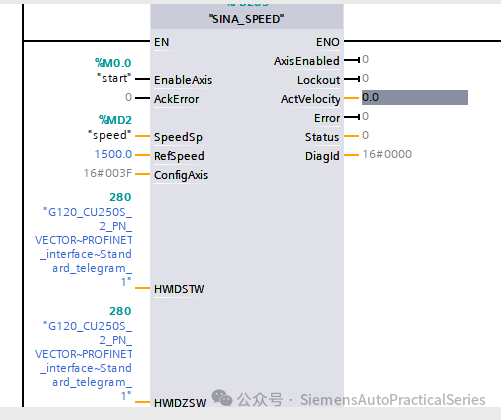Viewport: 501px width, 420px height.
Task: Click the ActVelocity output parameter
Action: (x=310, y=99)
